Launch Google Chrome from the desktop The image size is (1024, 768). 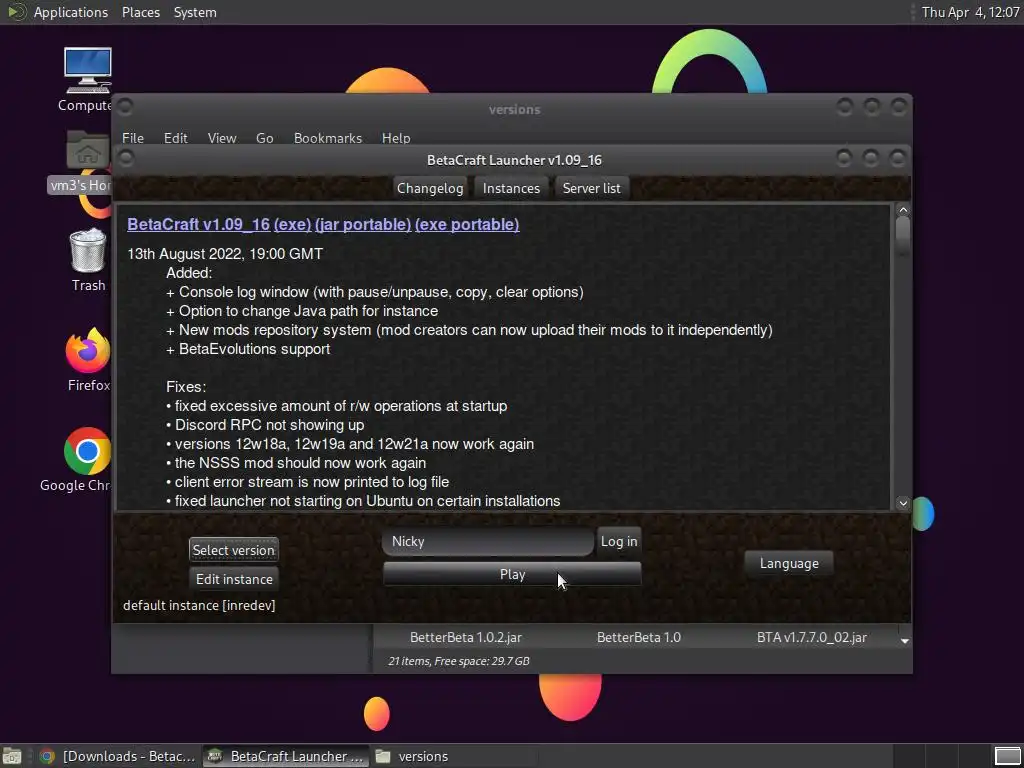click(x=87, y=459)
